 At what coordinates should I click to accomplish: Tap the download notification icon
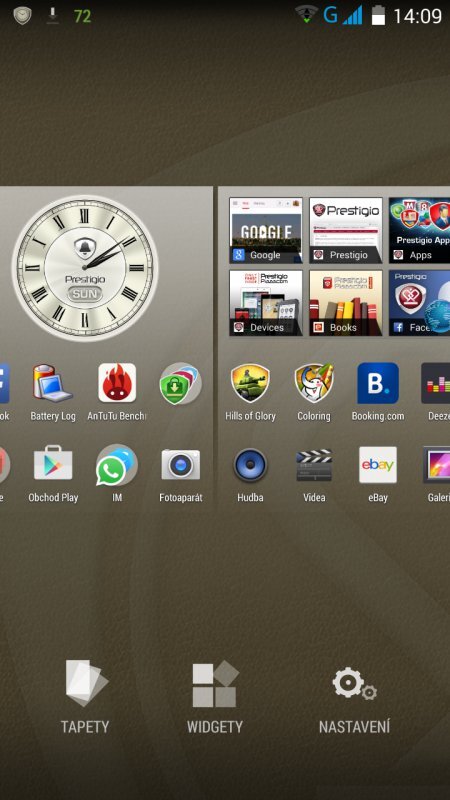pos(53,16)
